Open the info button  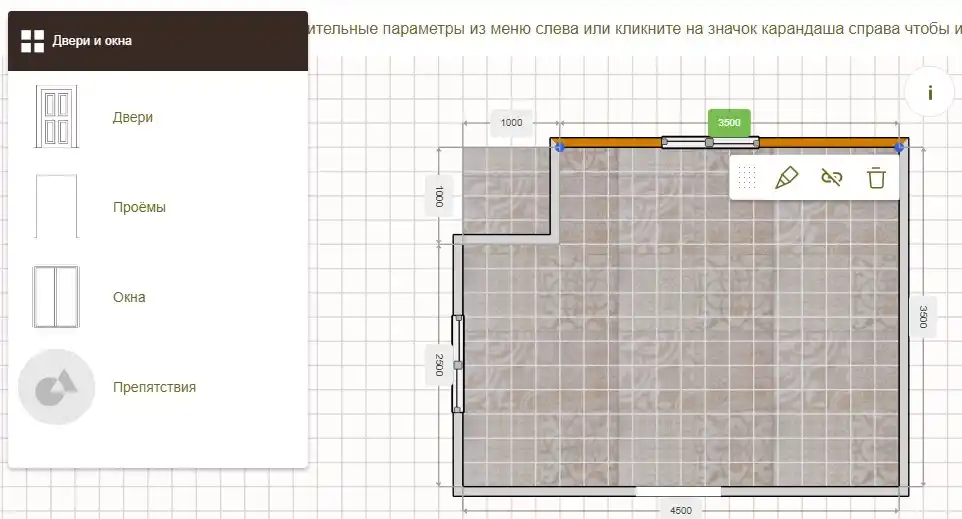[930, 93]
